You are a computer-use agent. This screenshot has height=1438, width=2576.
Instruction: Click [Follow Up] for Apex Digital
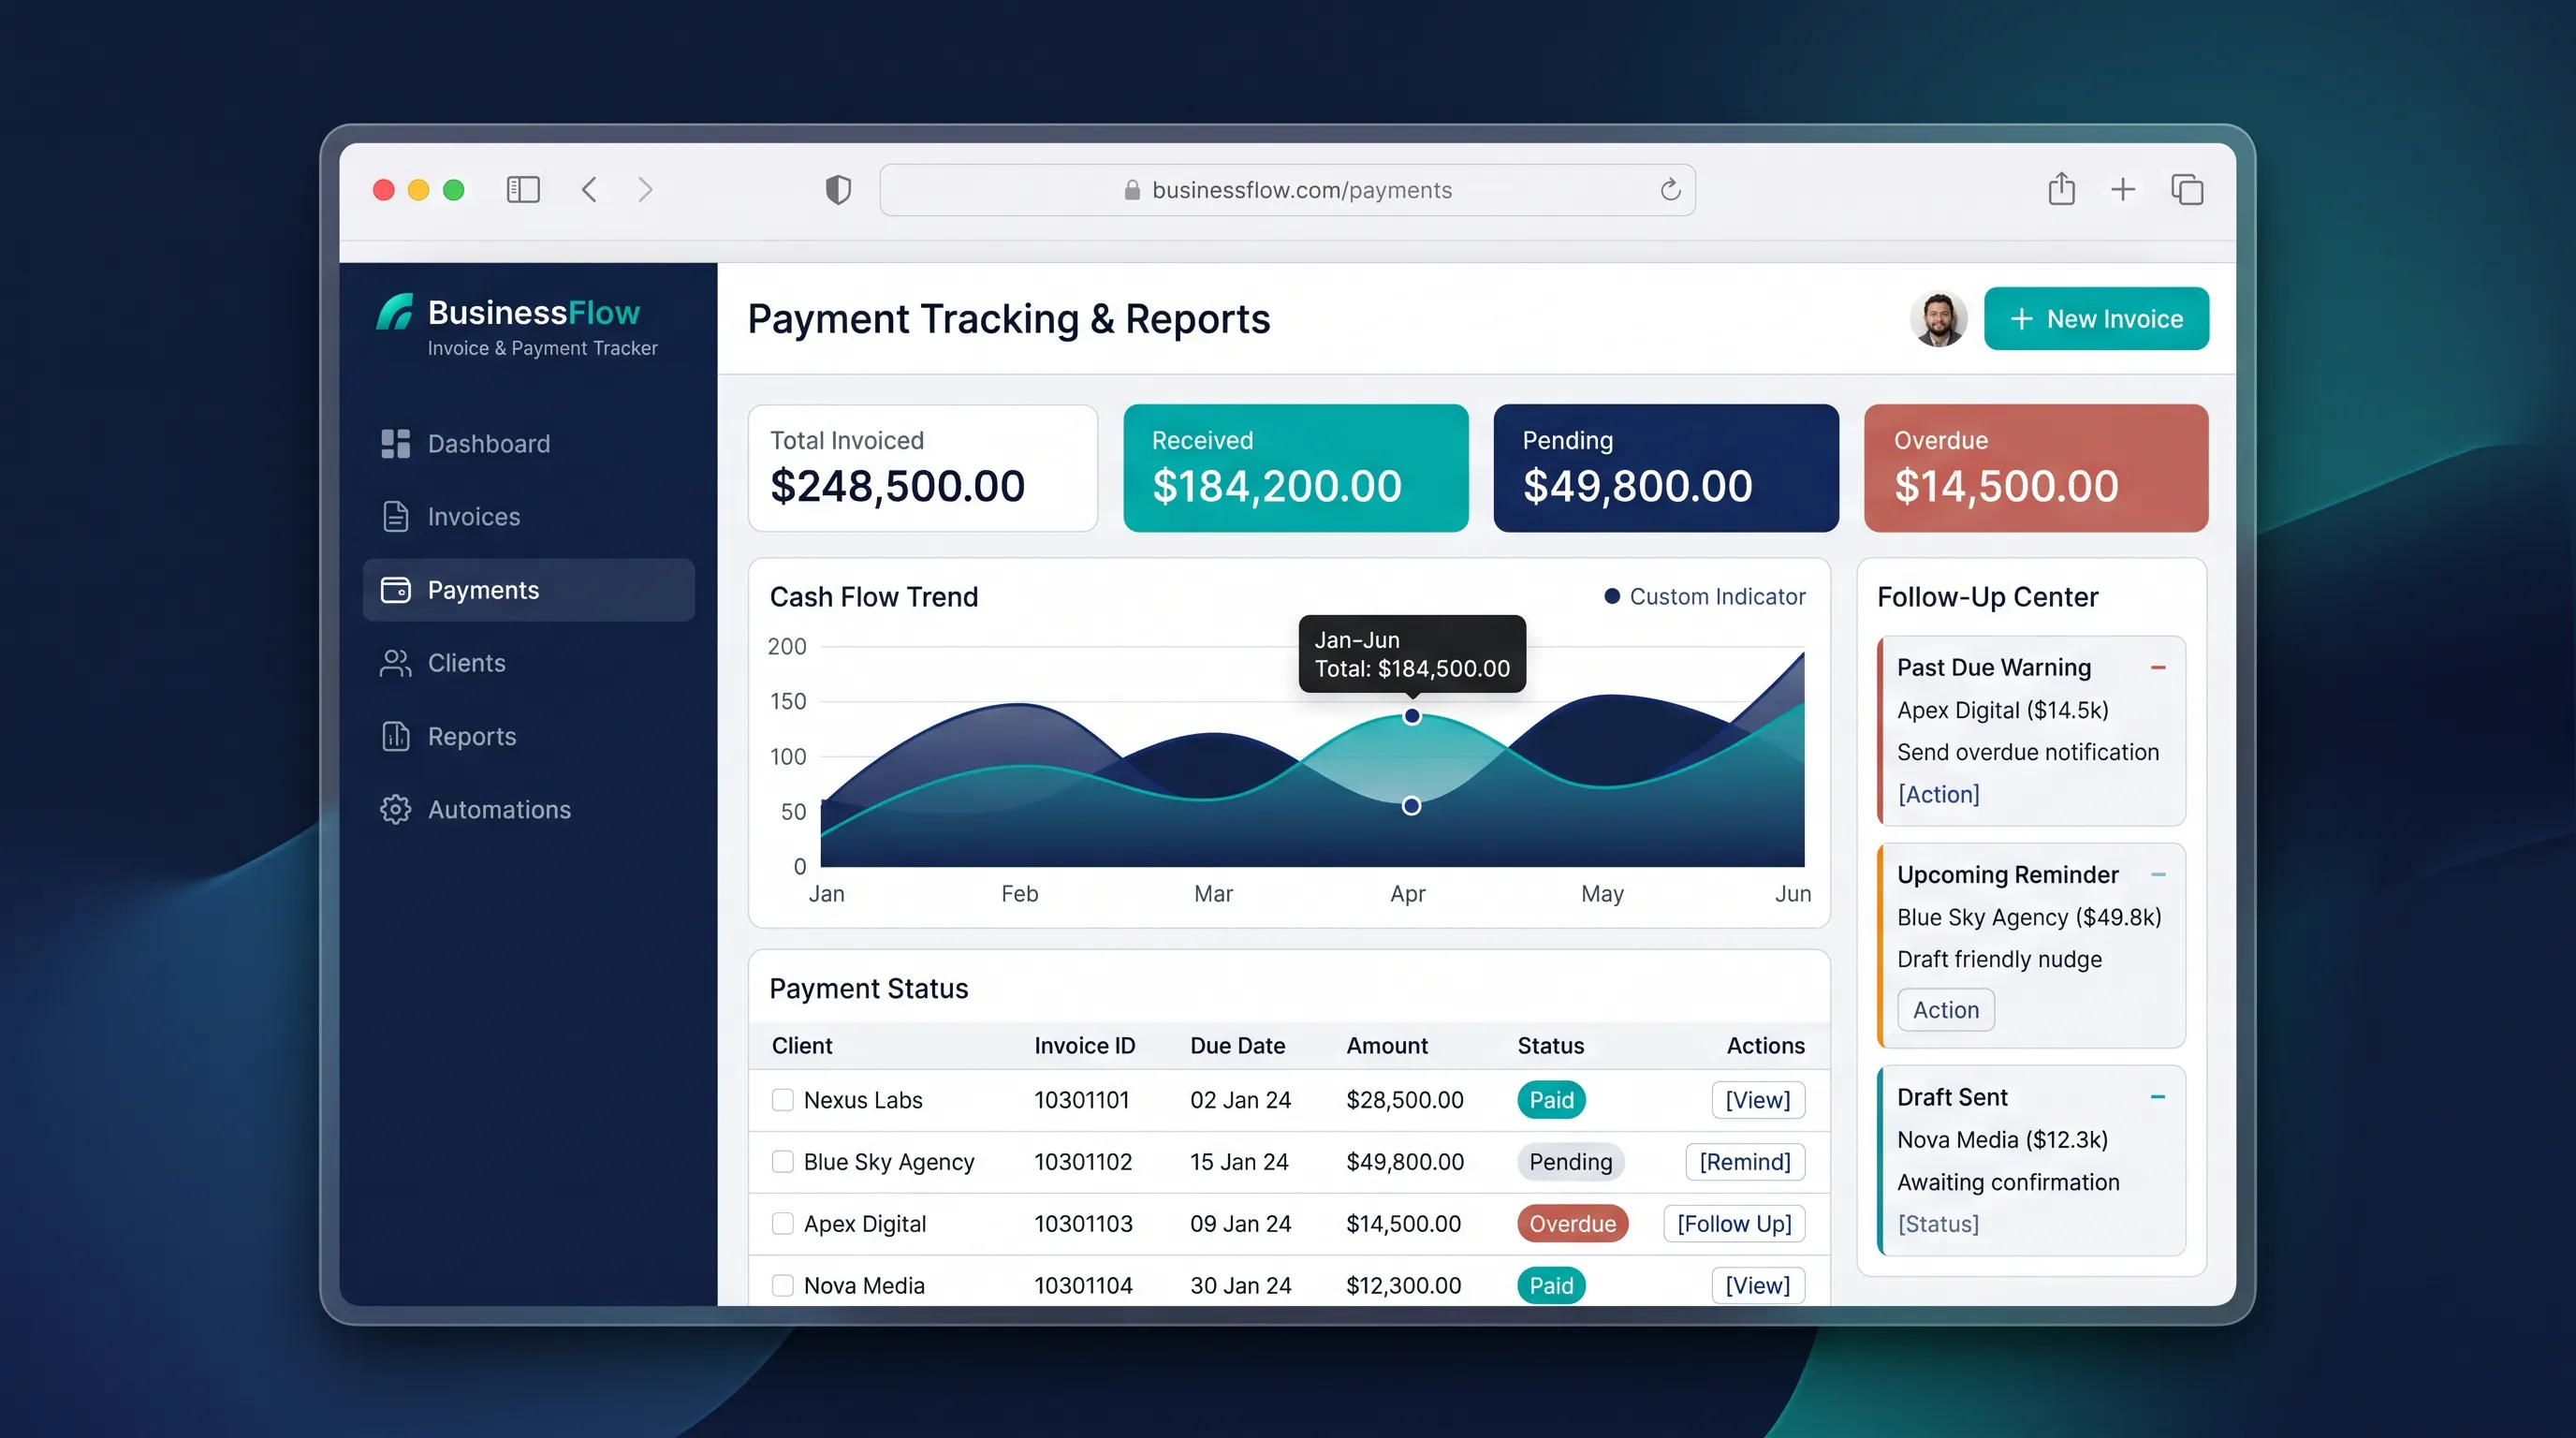[x=1734, y=1224]
